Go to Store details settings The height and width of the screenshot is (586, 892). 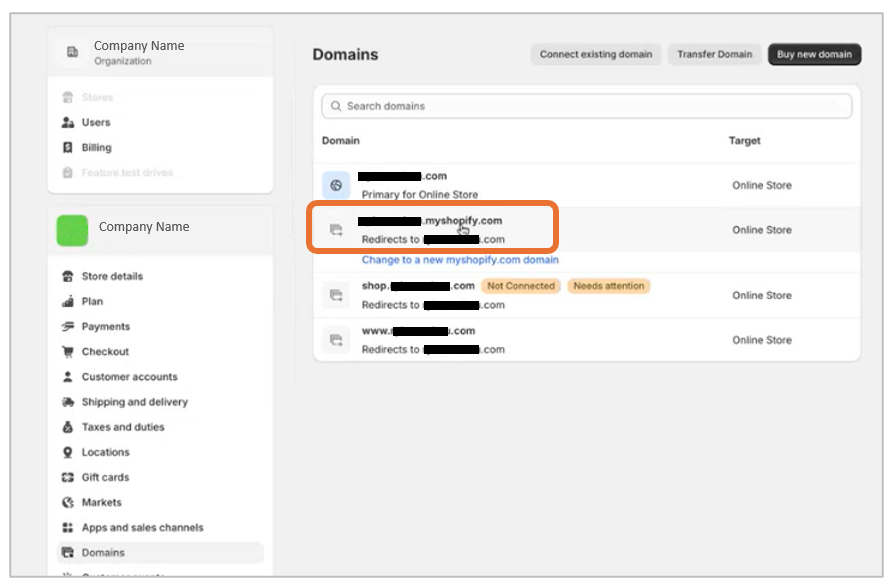tap(112, 277)
